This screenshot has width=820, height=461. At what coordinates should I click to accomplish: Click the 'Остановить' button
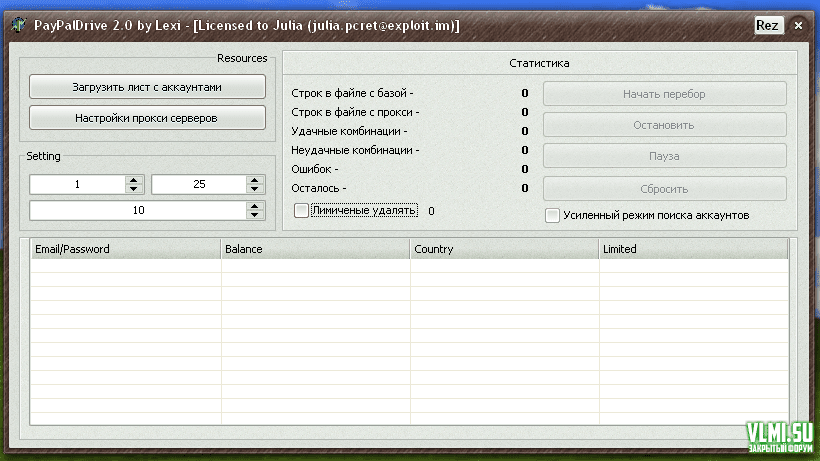pyautogui.click(x=664, y=125)
